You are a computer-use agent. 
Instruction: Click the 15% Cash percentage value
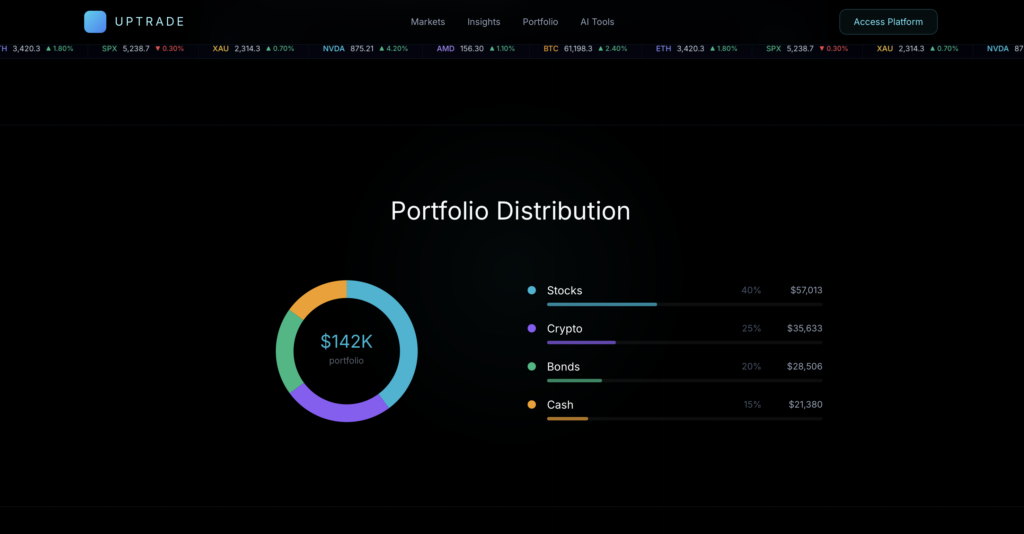click(x=752, y=405)
